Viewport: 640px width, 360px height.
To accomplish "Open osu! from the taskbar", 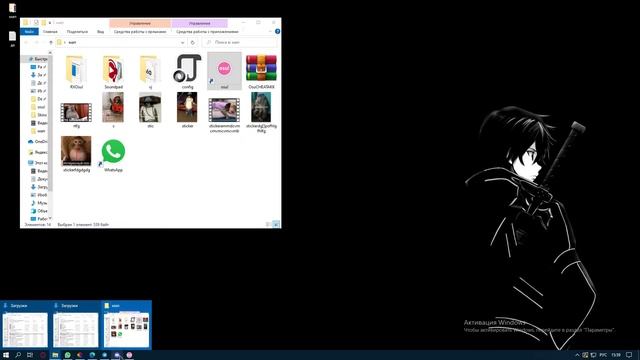I will (x=129, y=355).
